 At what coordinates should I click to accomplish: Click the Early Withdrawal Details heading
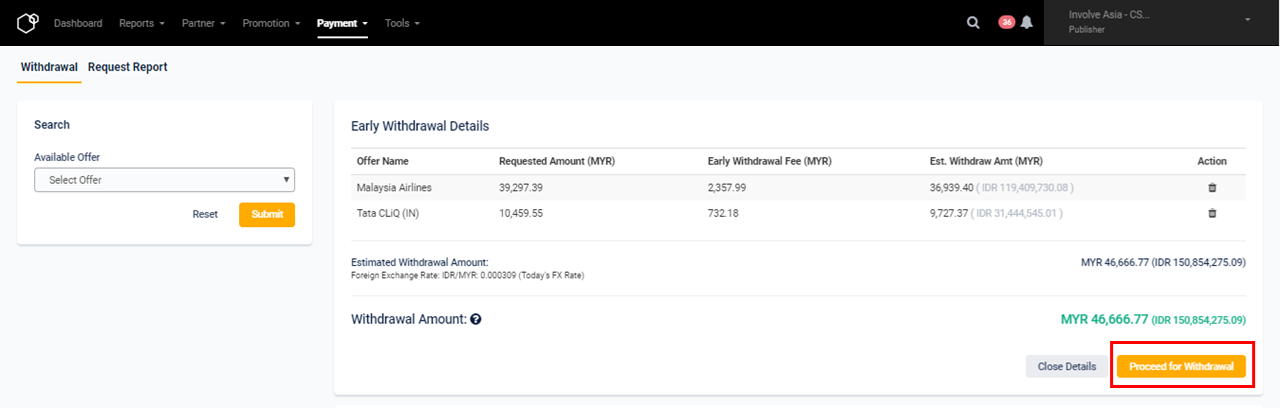(420, 126)
